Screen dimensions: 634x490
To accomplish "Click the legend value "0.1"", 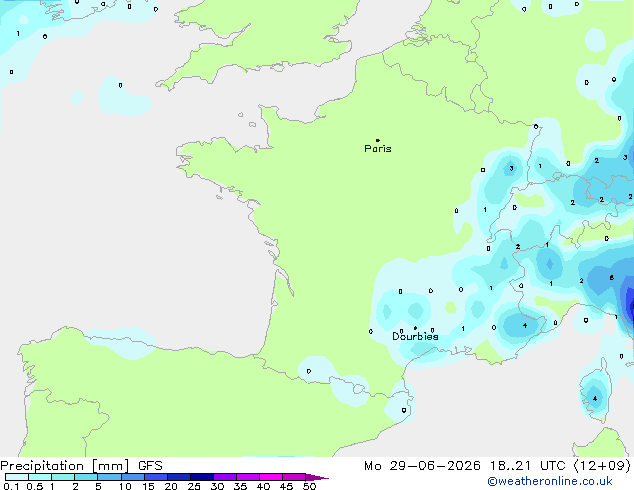I will [x=11, y=486].
